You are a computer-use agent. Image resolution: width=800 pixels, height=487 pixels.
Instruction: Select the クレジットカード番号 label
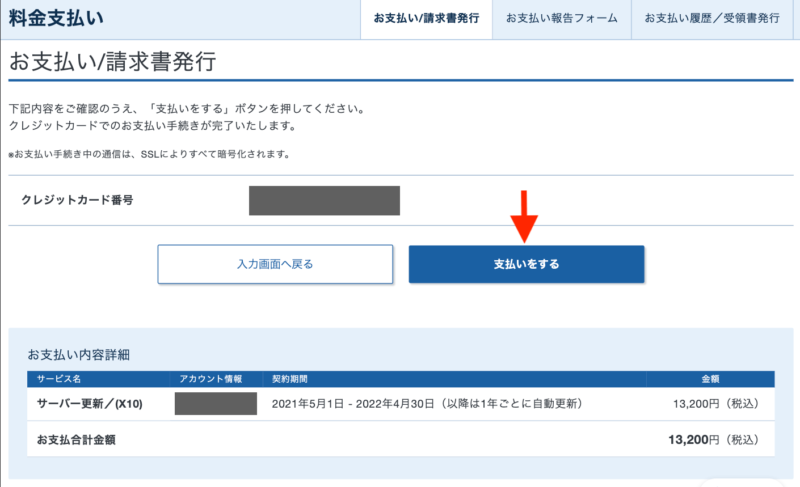coord(77,200)
